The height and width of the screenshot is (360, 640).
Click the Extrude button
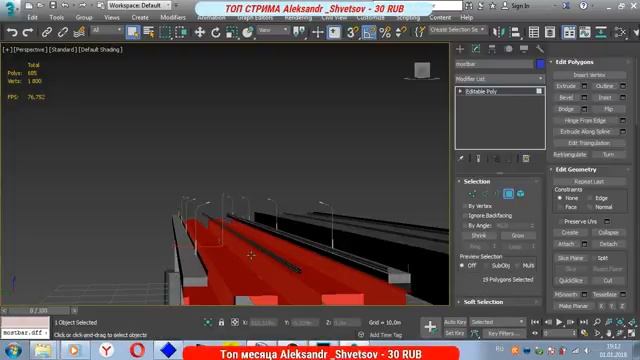coord(566,86)
